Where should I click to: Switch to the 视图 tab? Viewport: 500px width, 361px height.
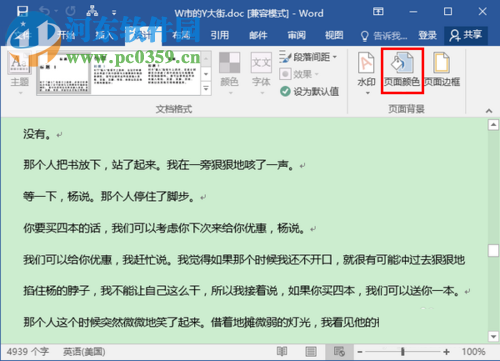coord(334,35)
